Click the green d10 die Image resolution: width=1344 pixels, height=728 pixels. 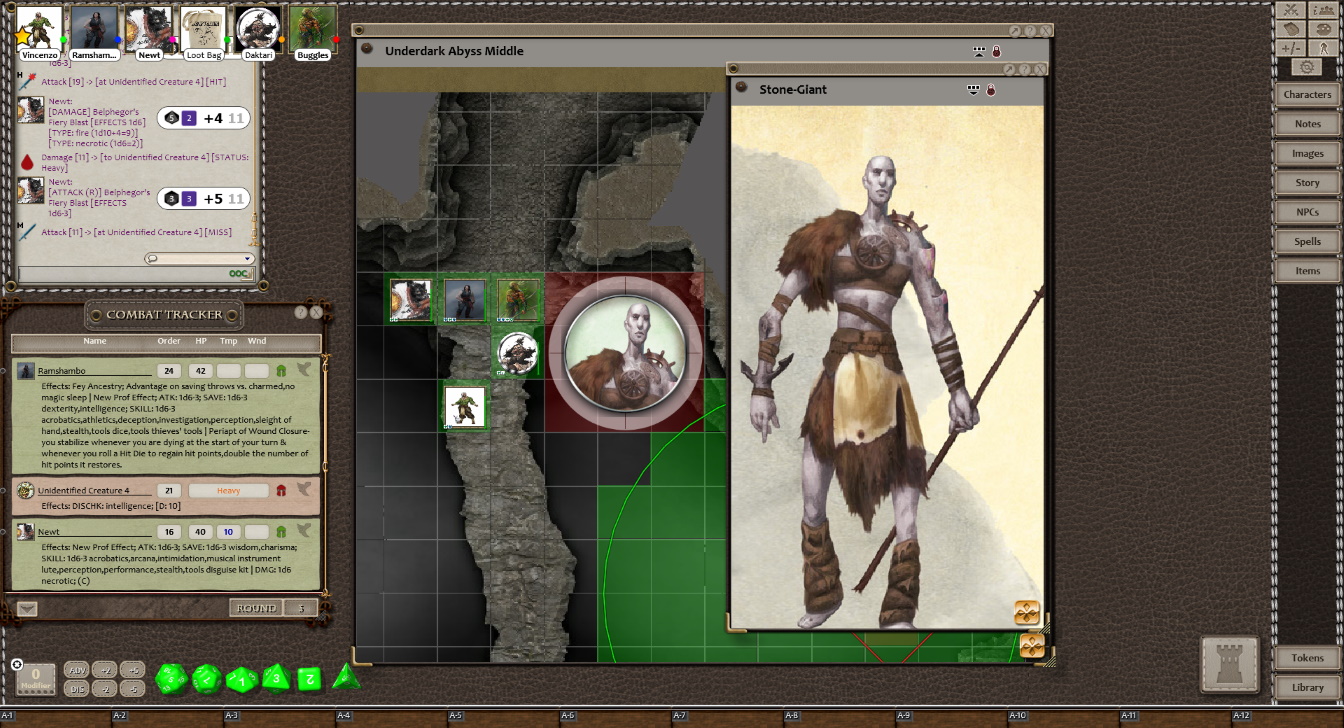click(242, 680)
